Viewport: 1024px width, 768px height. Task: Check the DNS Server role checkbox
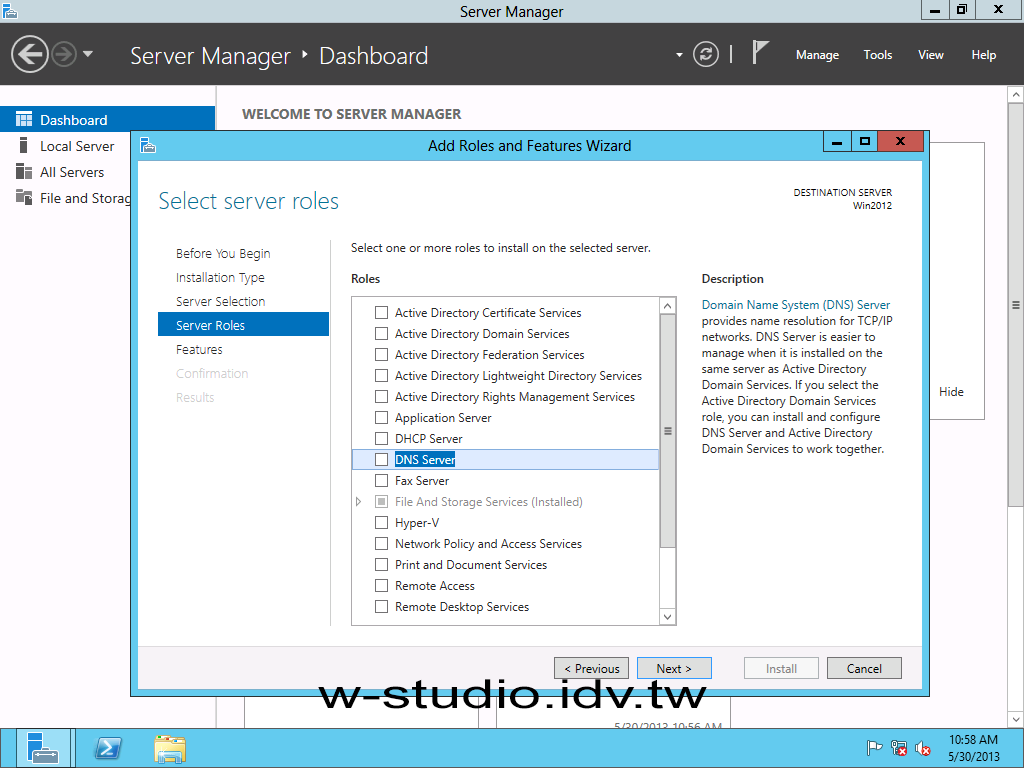381,460
